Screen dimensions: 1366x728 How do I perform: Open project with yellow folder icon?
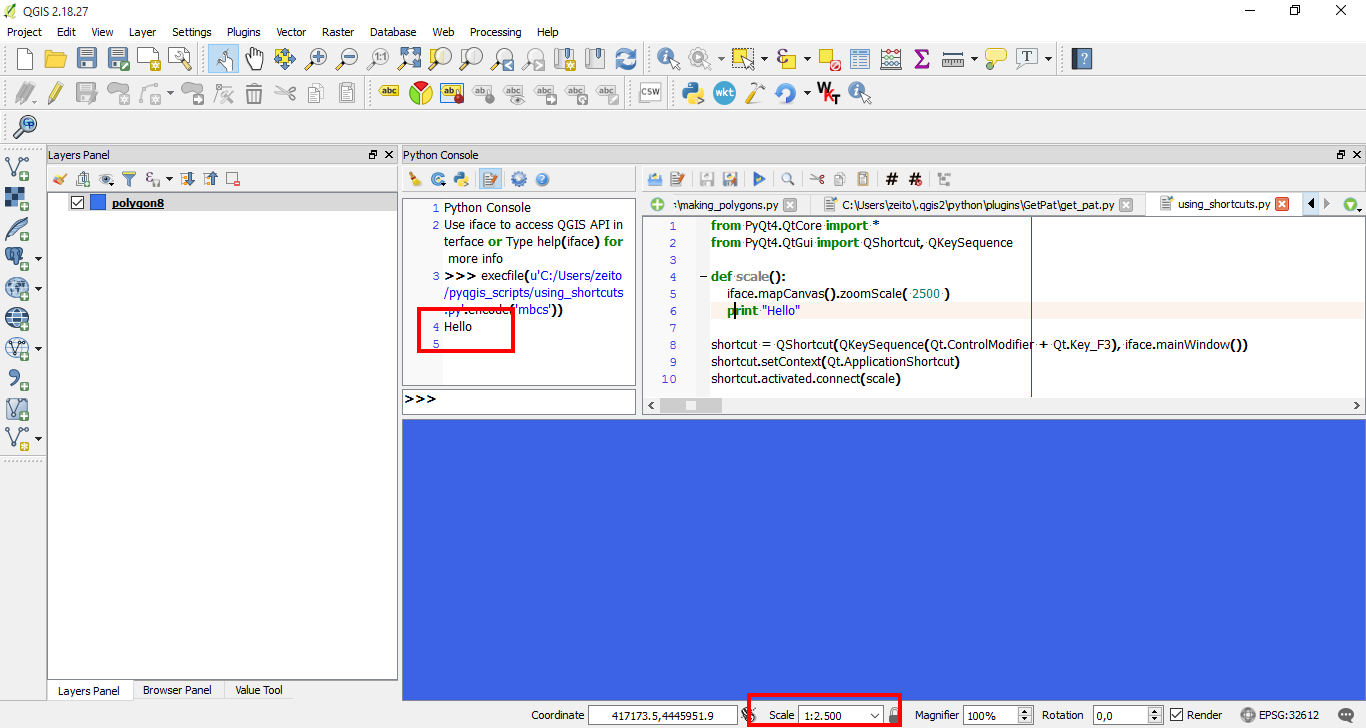56,59
